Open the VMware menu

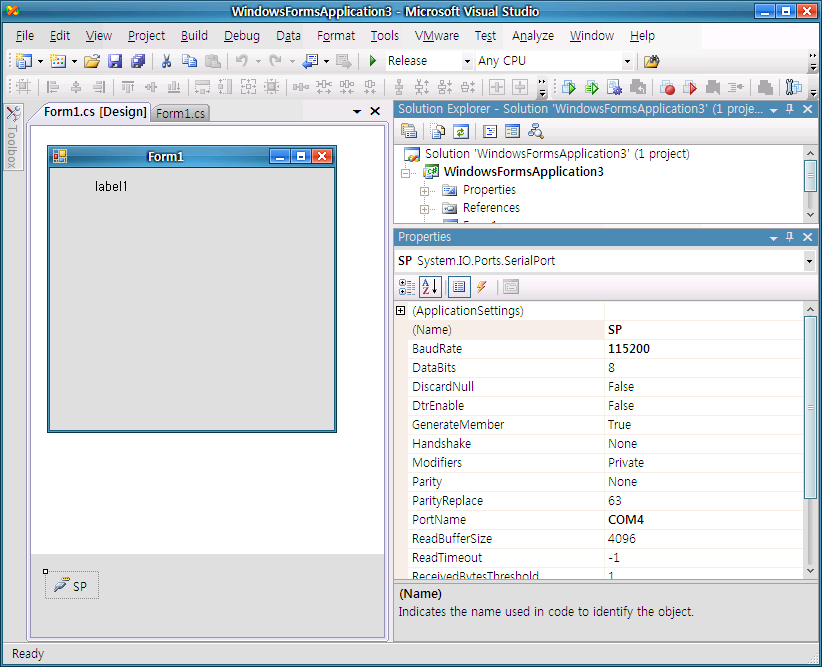coord(437,36)
